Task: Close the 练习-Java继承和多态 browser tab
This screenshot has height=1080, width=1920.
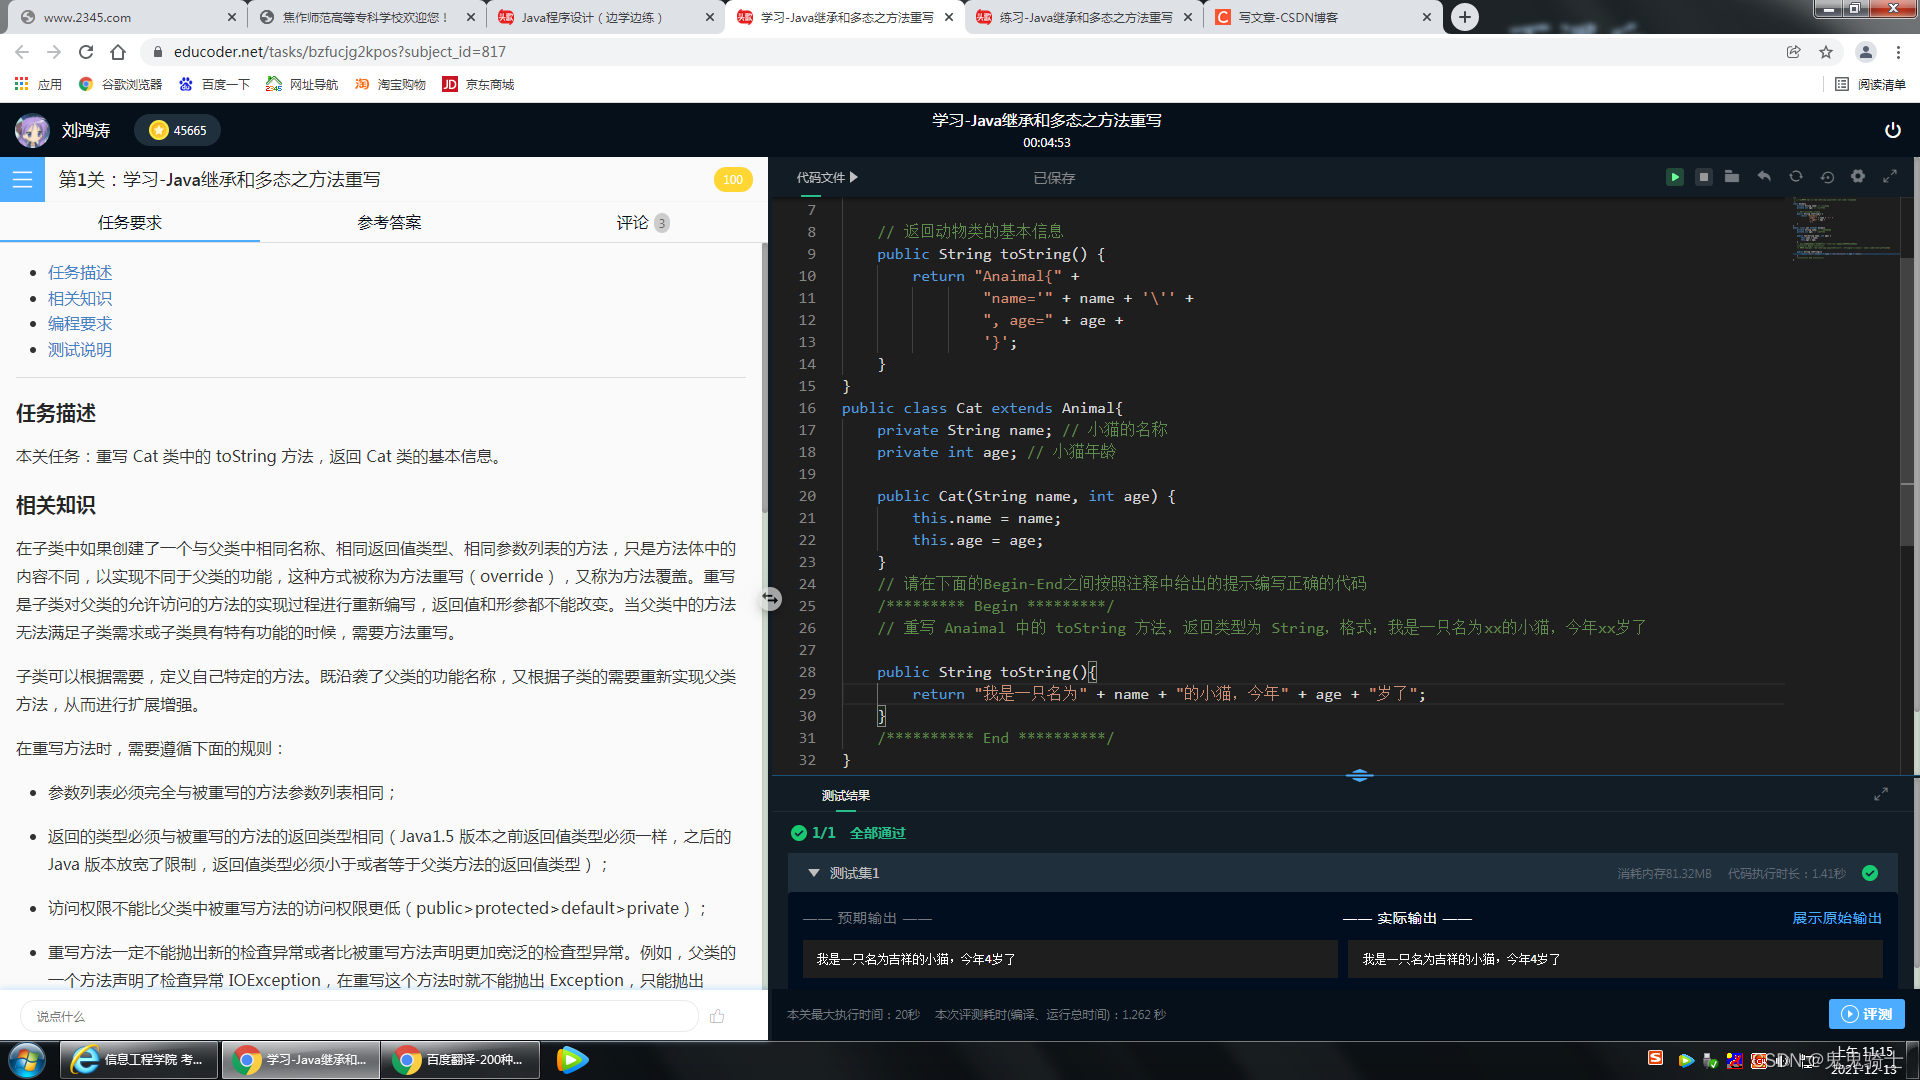Action: tap(1188, 17)
